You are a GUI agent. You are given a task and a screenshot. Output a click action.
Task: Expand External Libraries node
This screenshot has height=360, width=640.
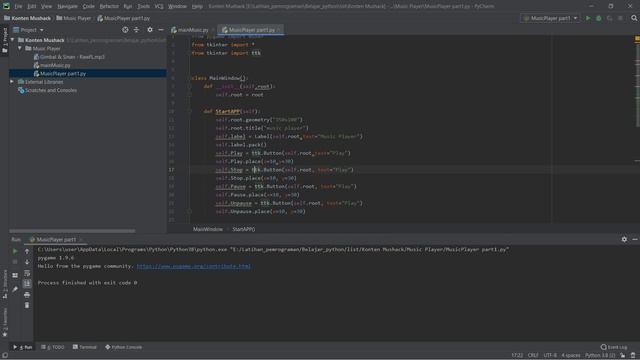coord(12,82)
